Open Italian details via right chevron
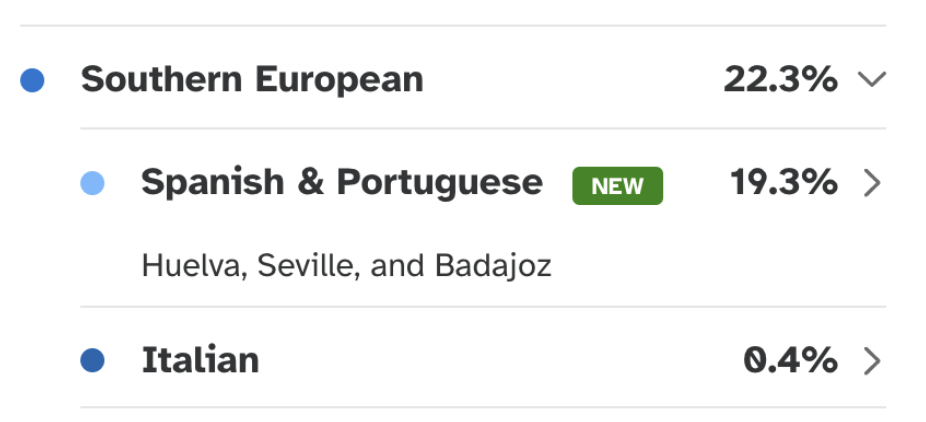Viewport: 926px width, 422px height. [x=872, y=360]
